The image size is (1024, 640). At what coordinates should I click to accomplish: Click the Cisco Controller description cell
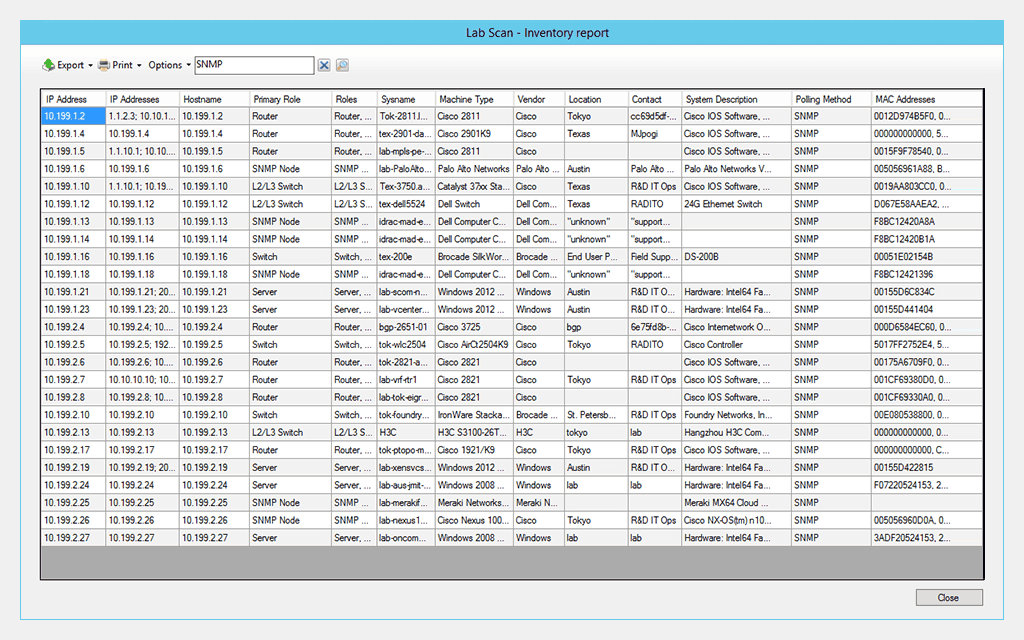pos(737,345)
